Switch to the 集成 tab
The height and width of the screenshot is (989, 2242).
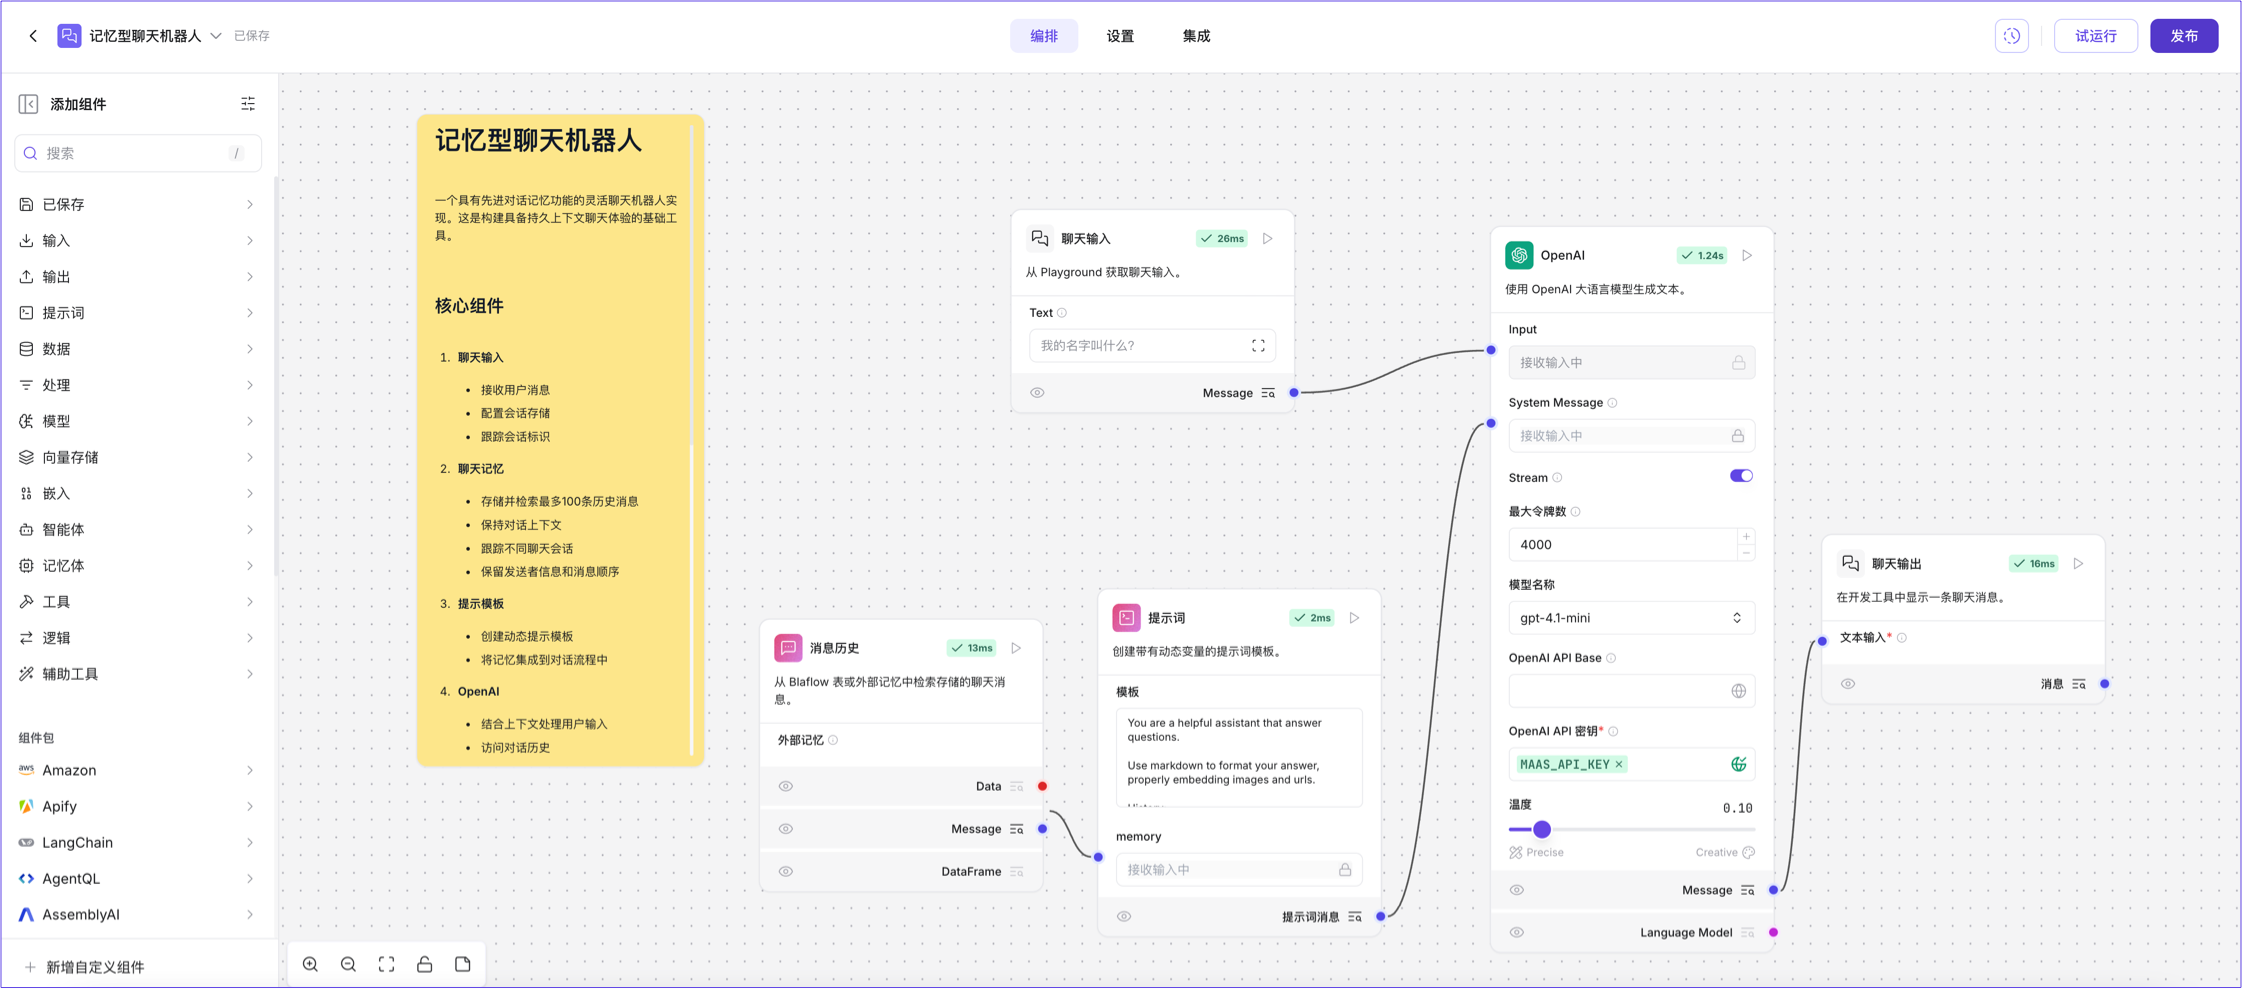[1196, 36]
